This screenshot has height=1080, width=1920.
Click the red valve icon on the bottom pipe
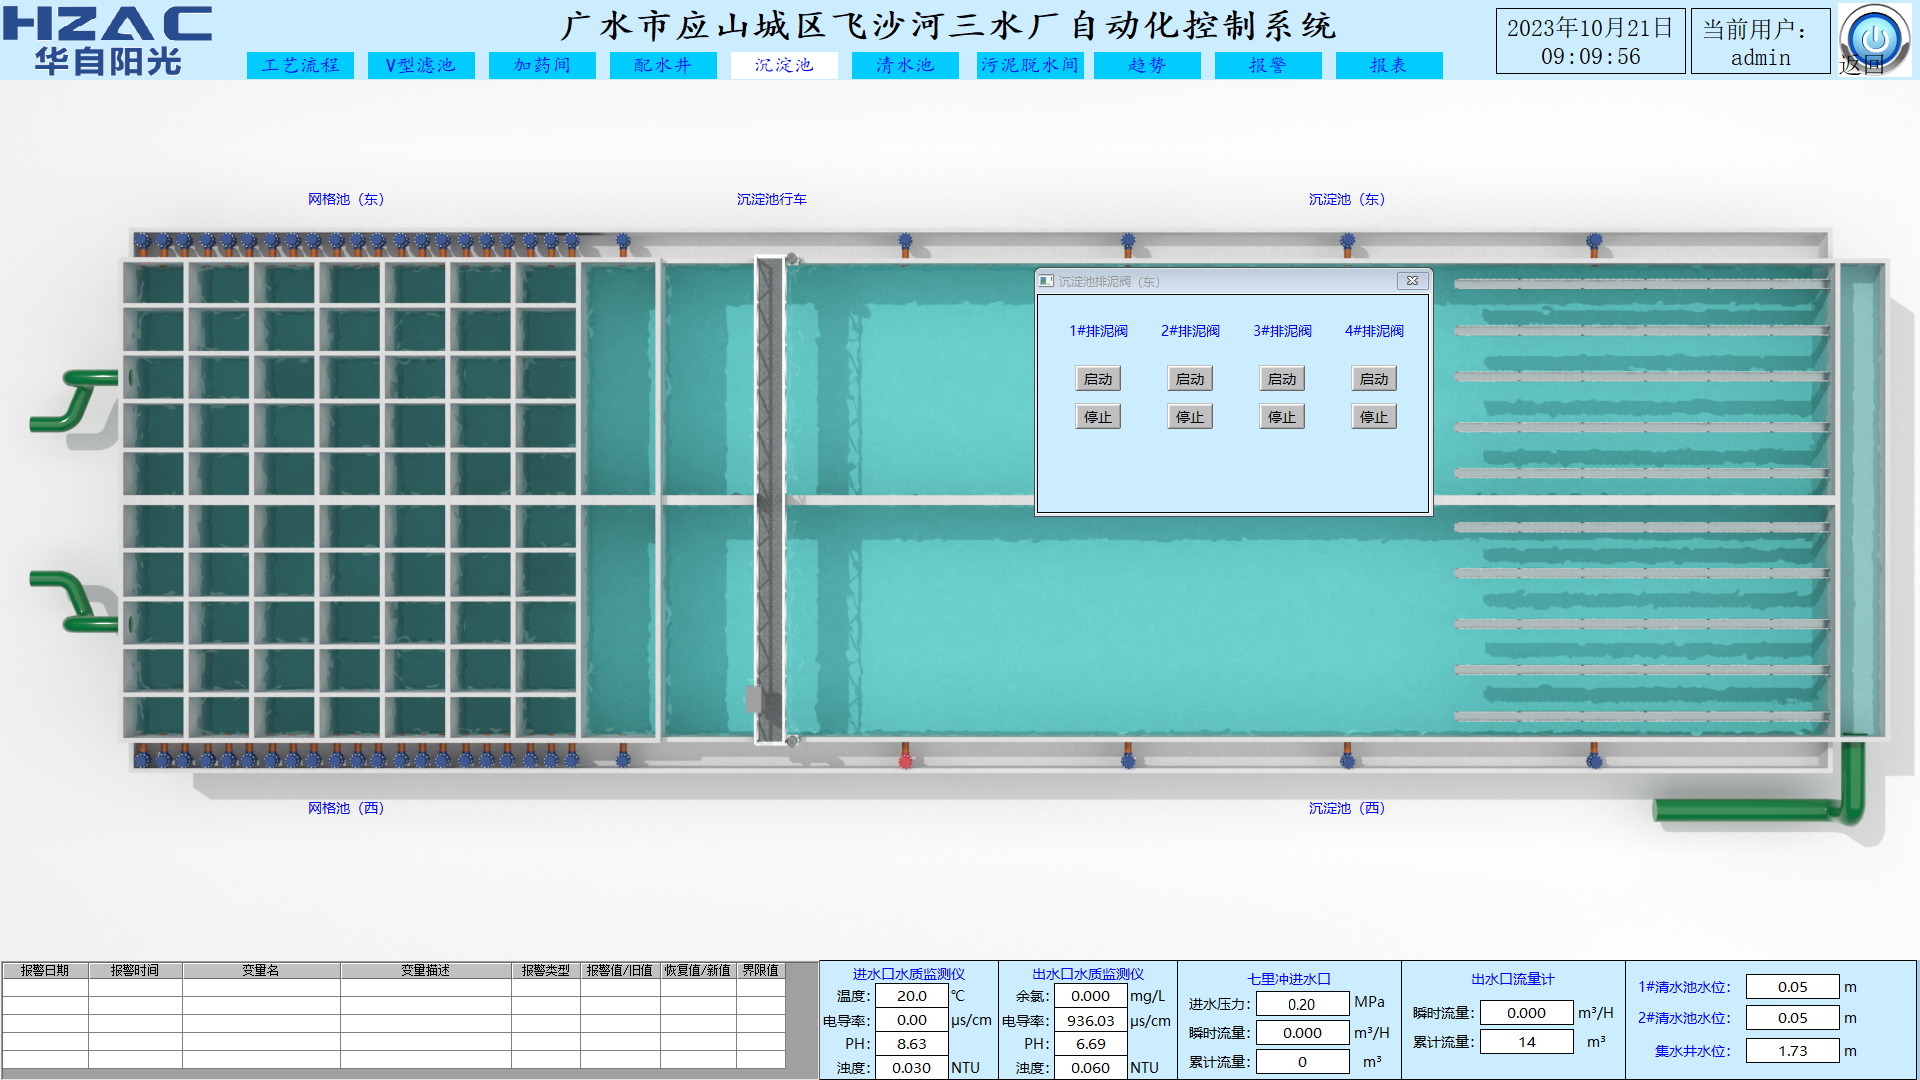[905, 761]
